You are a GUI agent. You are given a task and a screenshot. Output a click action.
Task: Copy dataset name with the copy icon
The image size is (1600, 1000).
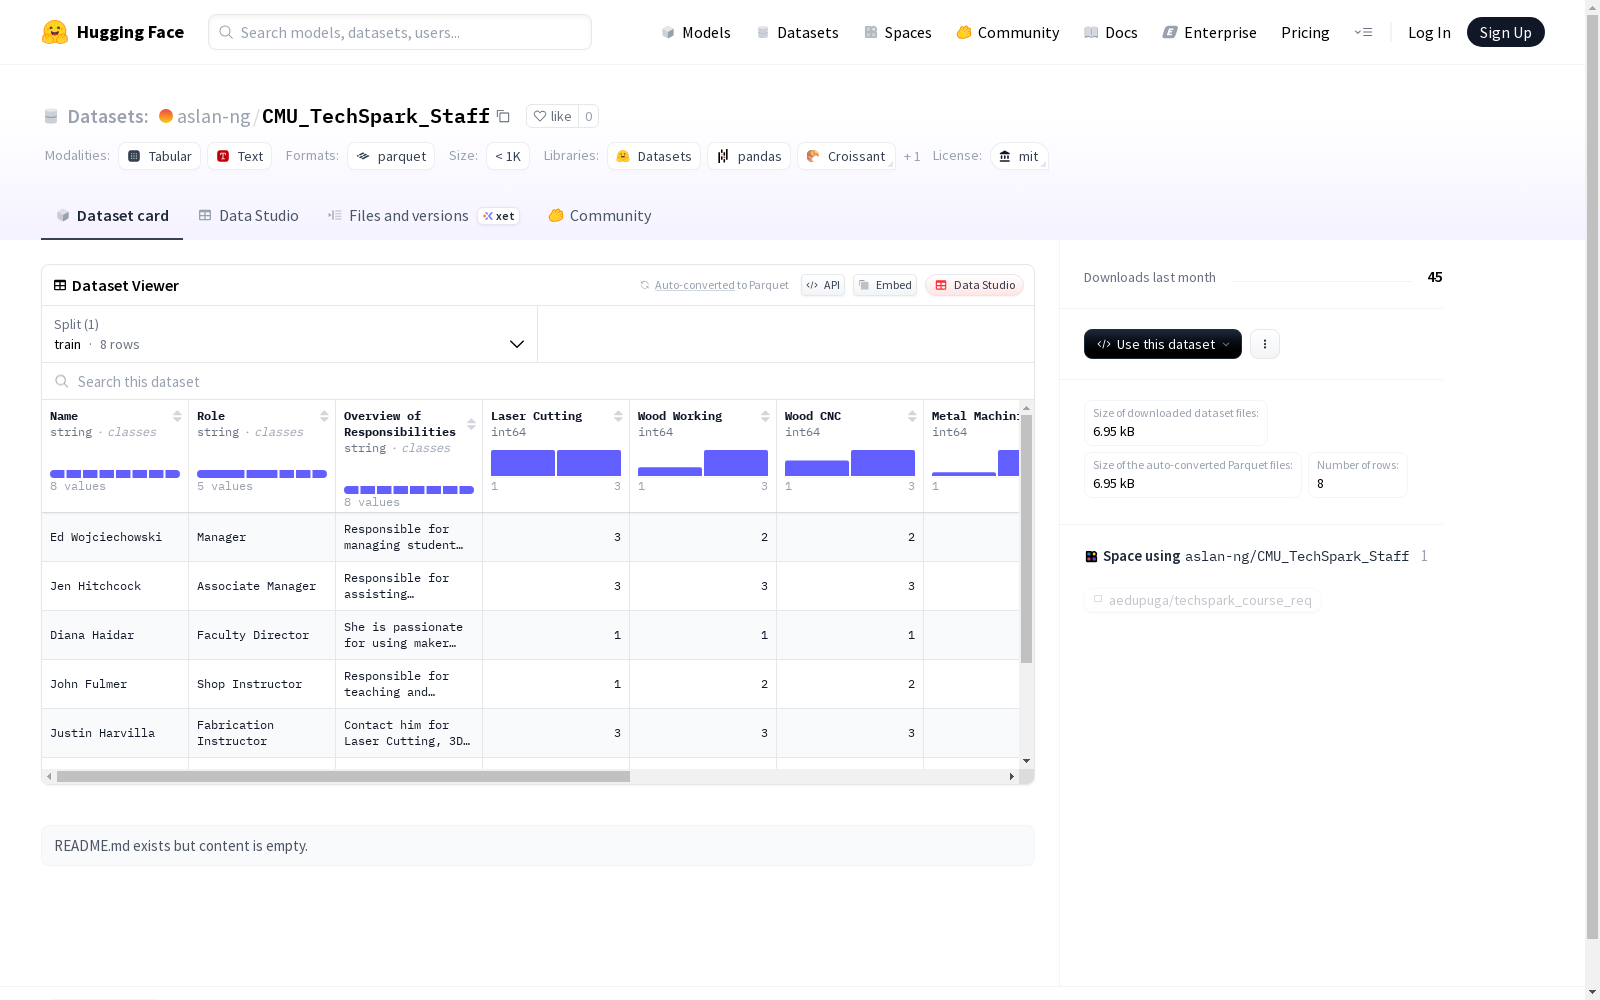tap(504, 117)
